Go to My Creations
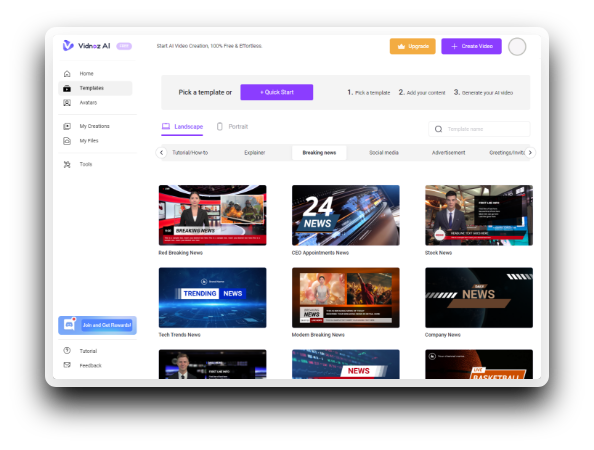 [x=95, y=126]
